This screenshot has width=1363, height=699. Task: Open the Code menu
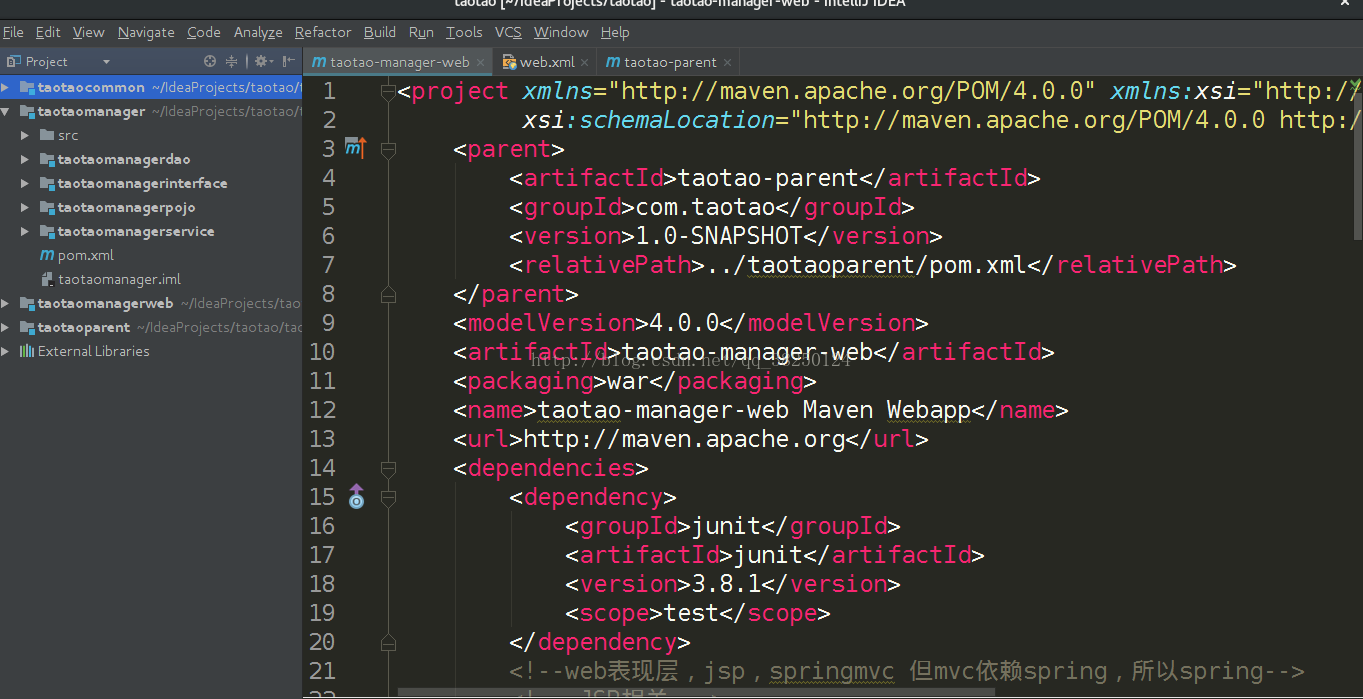(204, 32)
